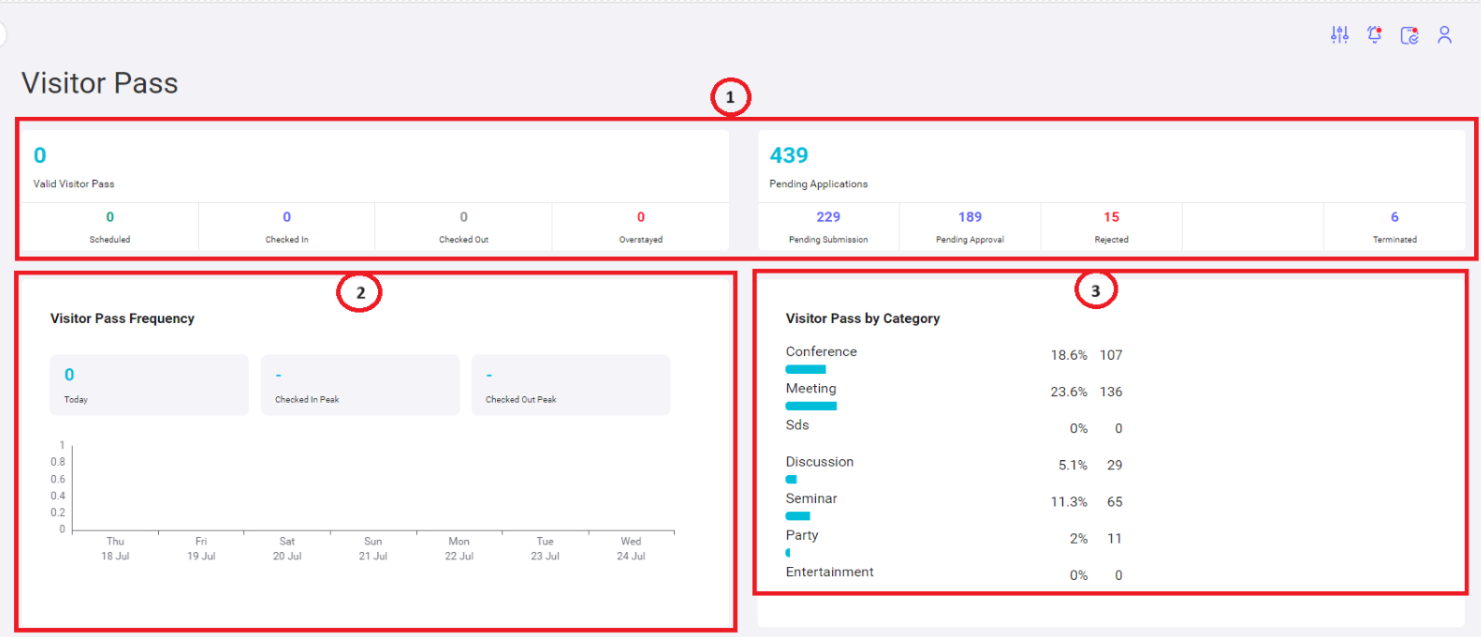Click the Conference category row
This screenshot has width=1481, height=637.
point(954,359)
